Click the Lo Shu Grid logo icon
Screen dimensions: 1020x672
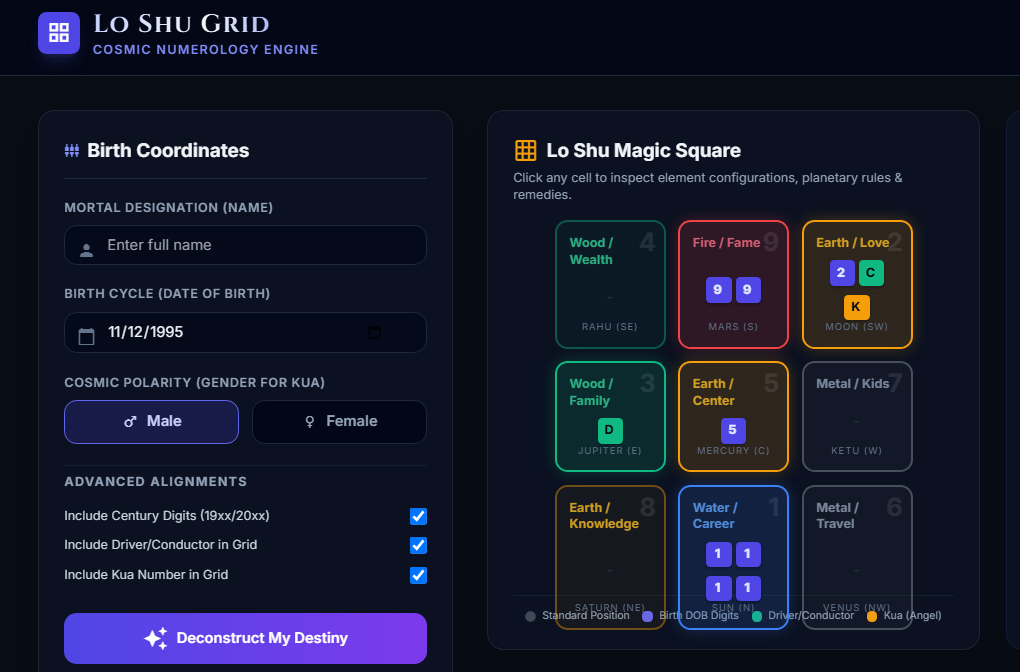click(59, 33)
